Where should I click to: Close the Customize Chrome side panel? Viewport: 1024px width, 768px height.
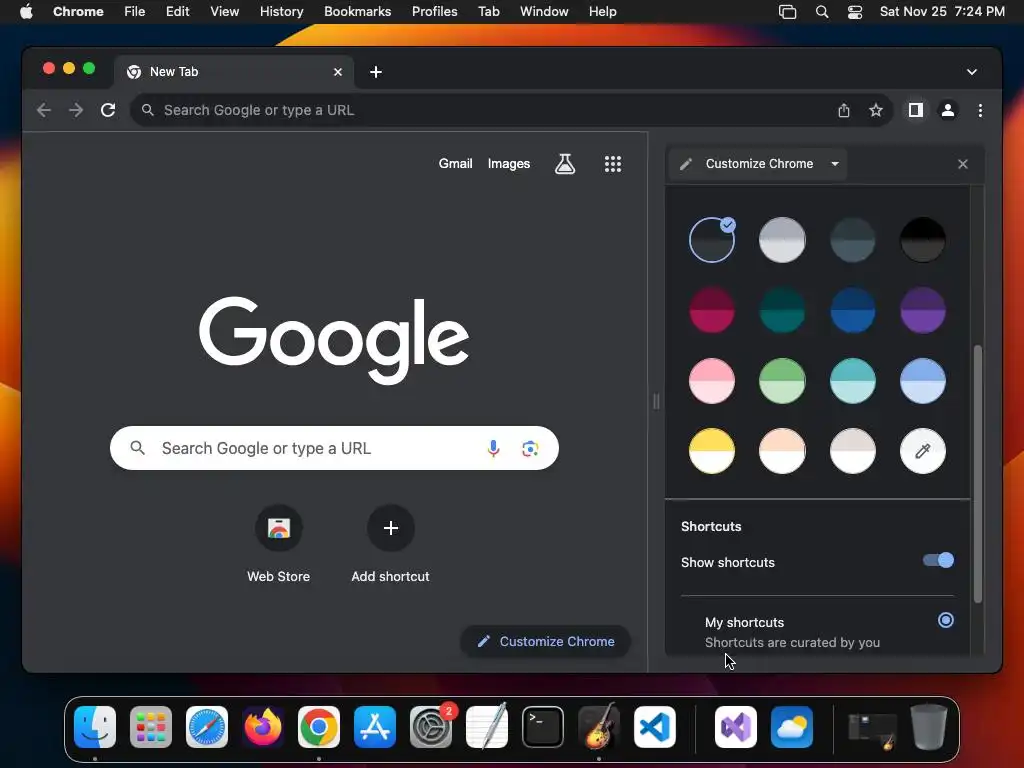(963, 164)
